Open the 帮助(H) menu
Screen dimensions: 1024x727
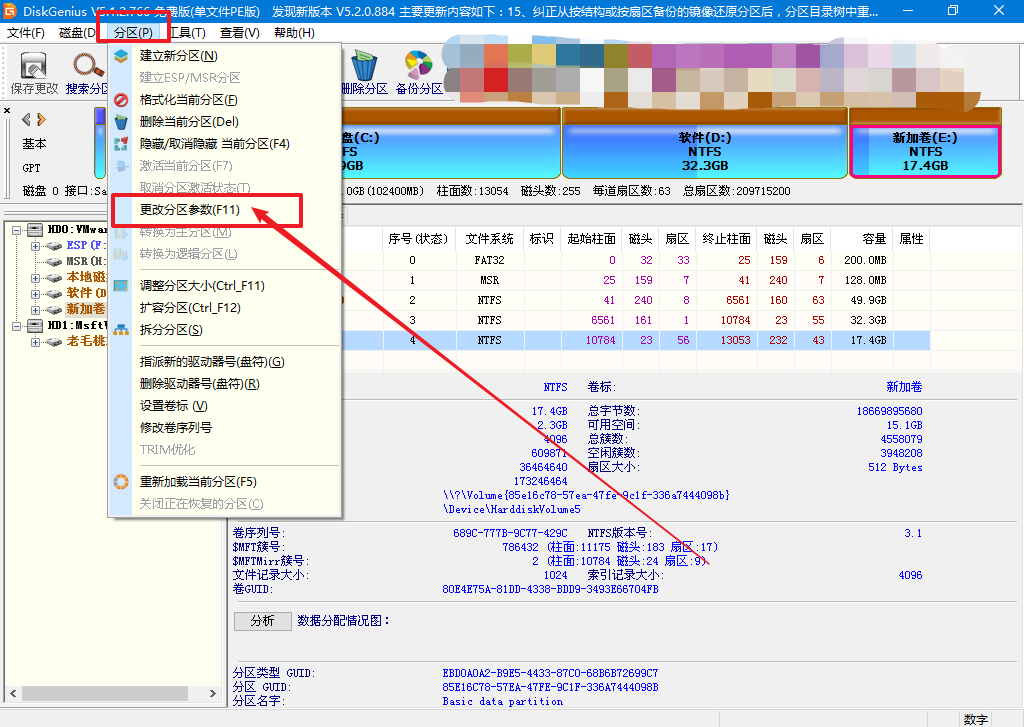(294, 33)
